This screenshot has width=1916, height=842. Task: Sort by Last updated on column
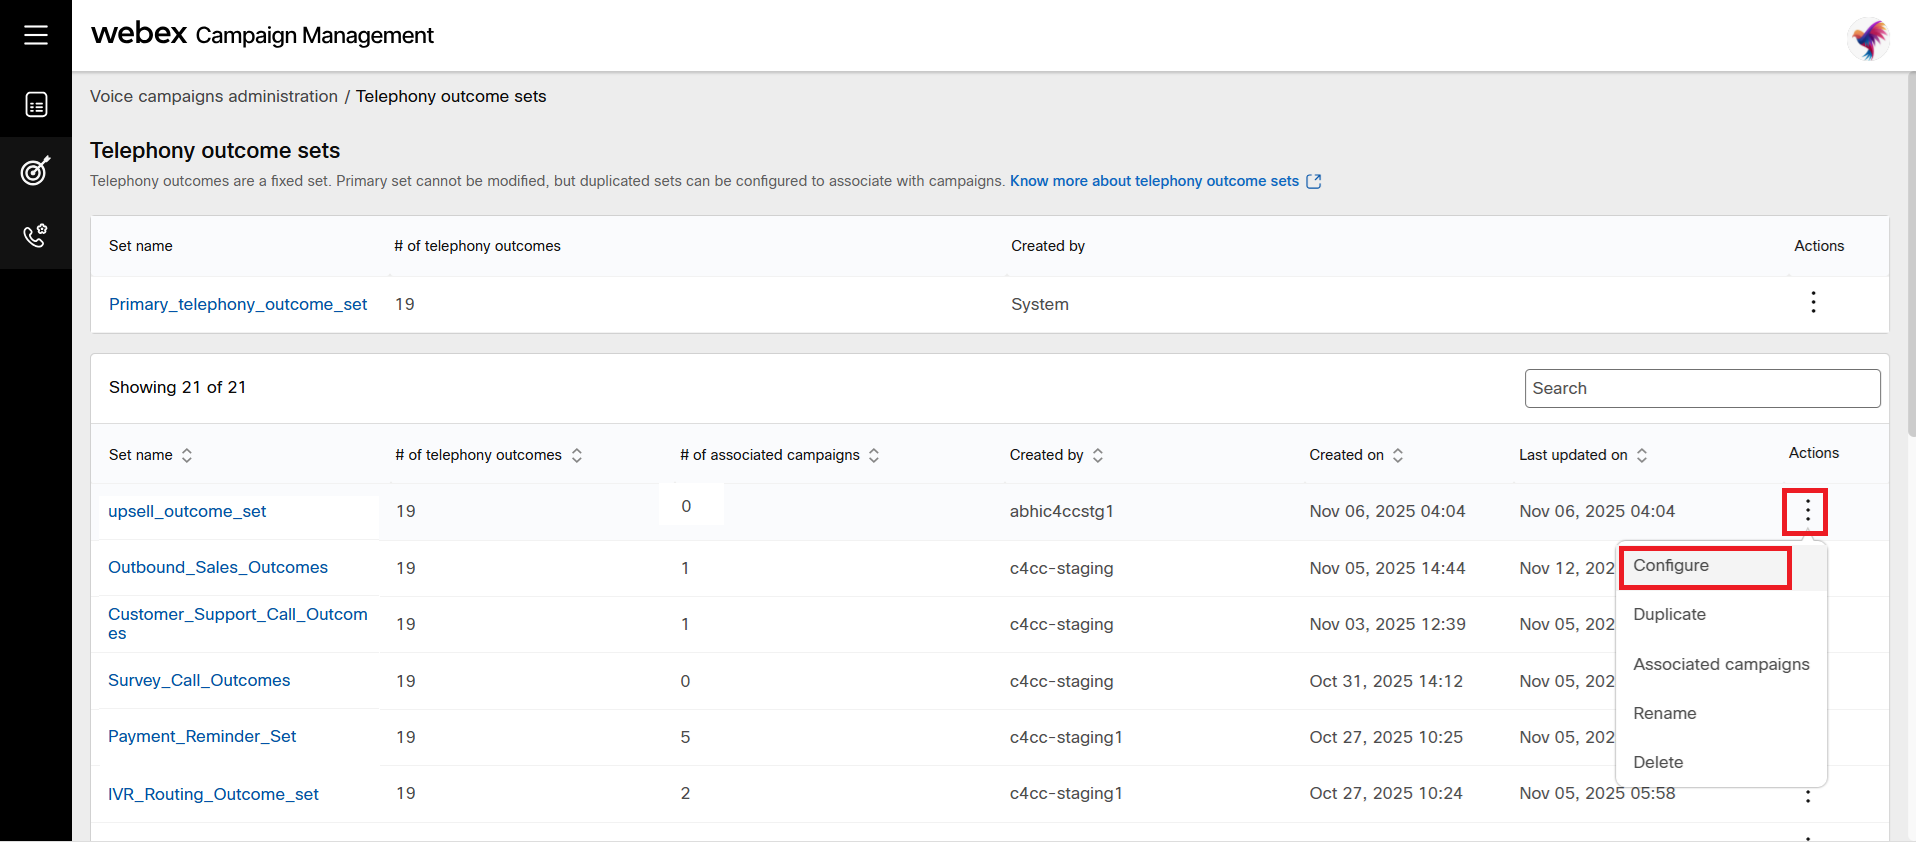coord(1642,455)
